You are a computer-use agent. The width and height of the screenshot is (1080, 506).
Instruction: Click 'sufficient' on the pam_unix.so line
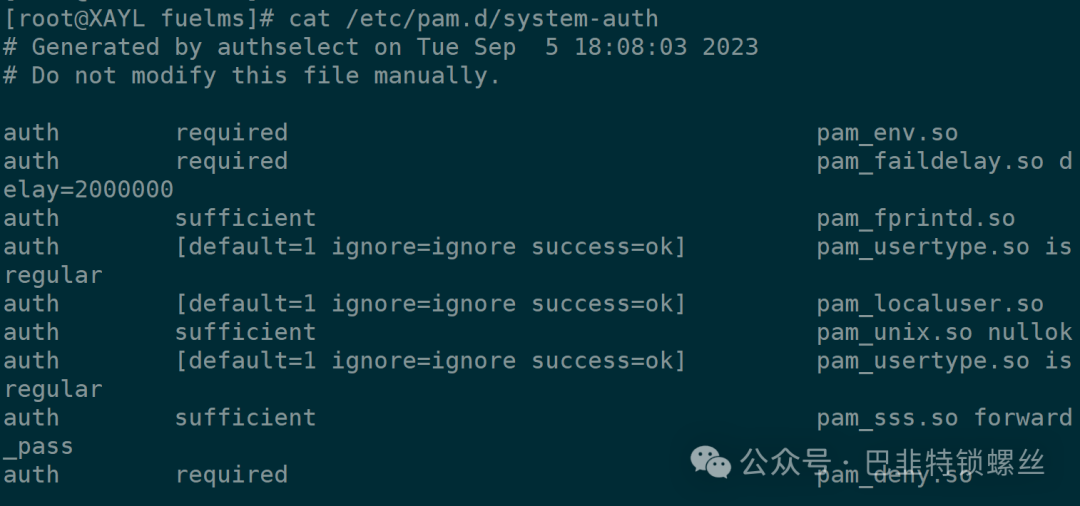pyautogui.click(x=245, y=332)
